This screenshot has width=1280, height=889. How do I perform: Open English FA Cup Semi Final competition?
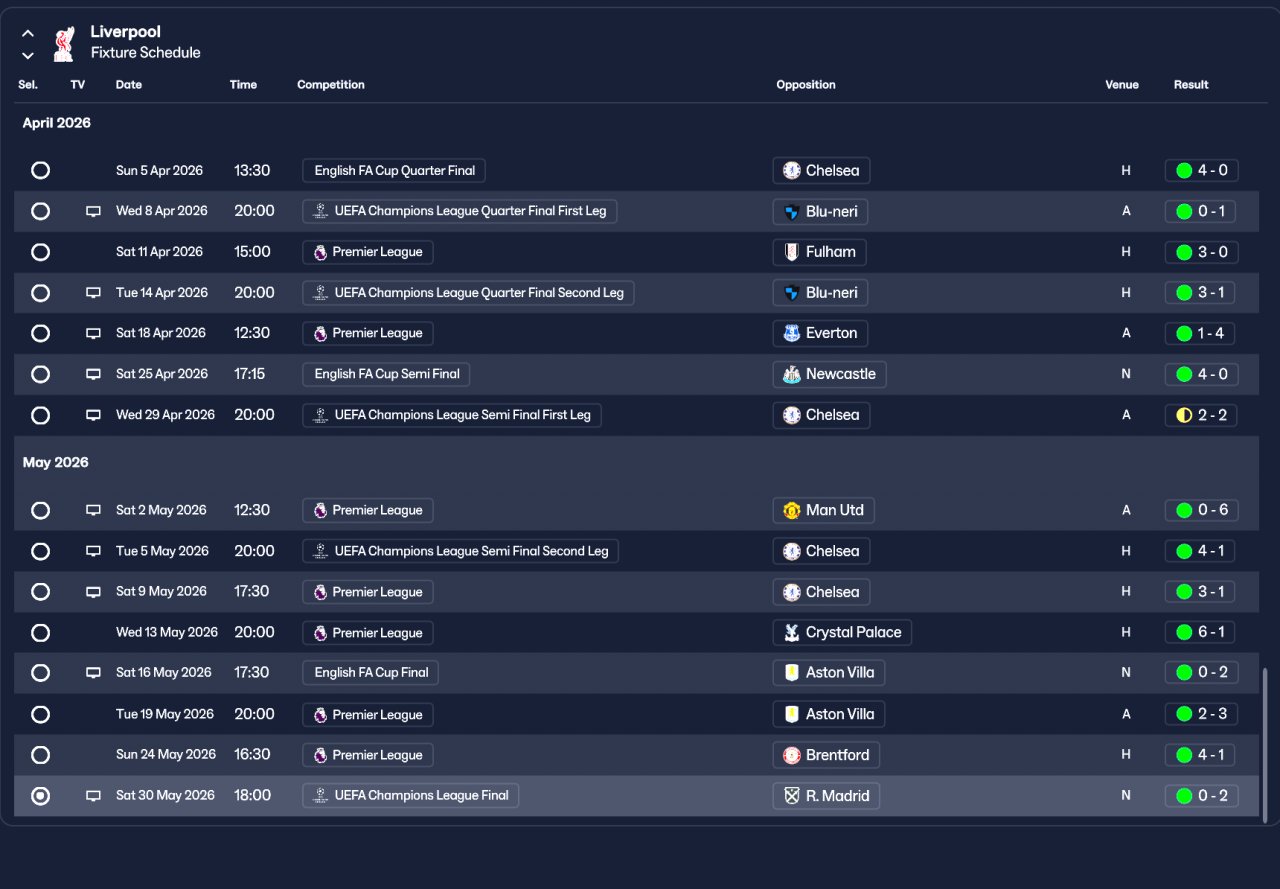(x=386, y=374)
